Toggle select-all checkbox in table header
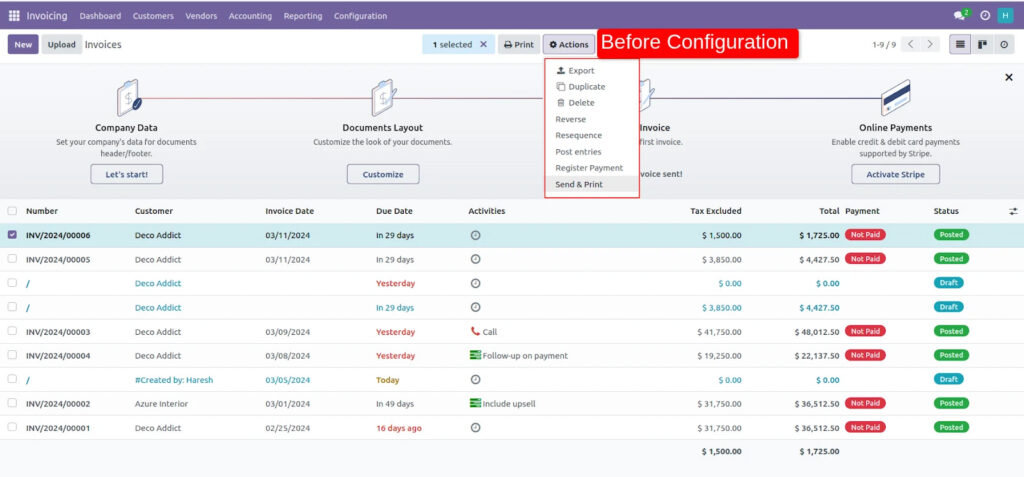This screenshot has width=1024, height=477. (12, 211)
